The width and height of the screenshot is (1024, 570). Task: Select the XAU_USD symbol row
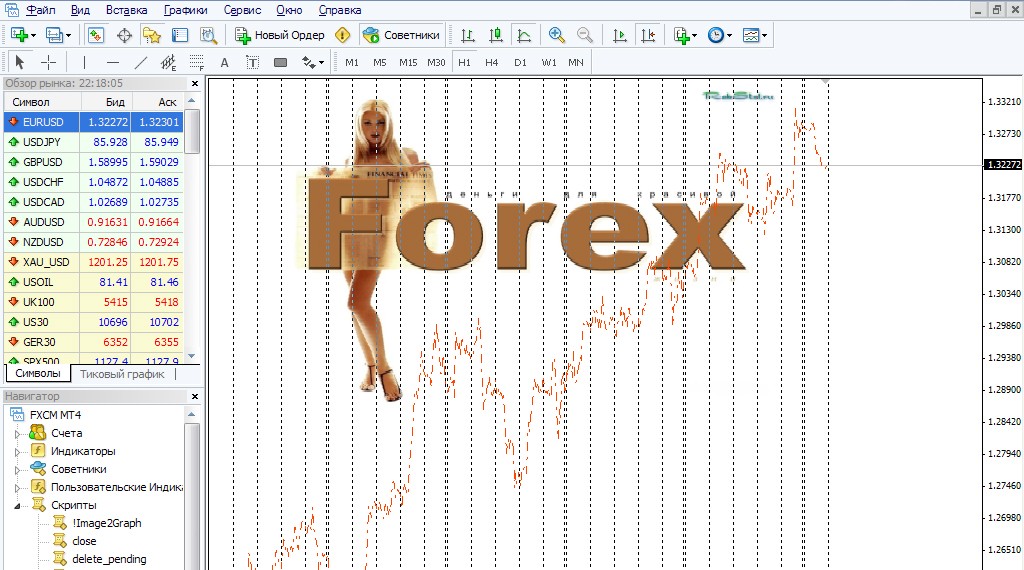pyautogui.click(x=93, y=262)
